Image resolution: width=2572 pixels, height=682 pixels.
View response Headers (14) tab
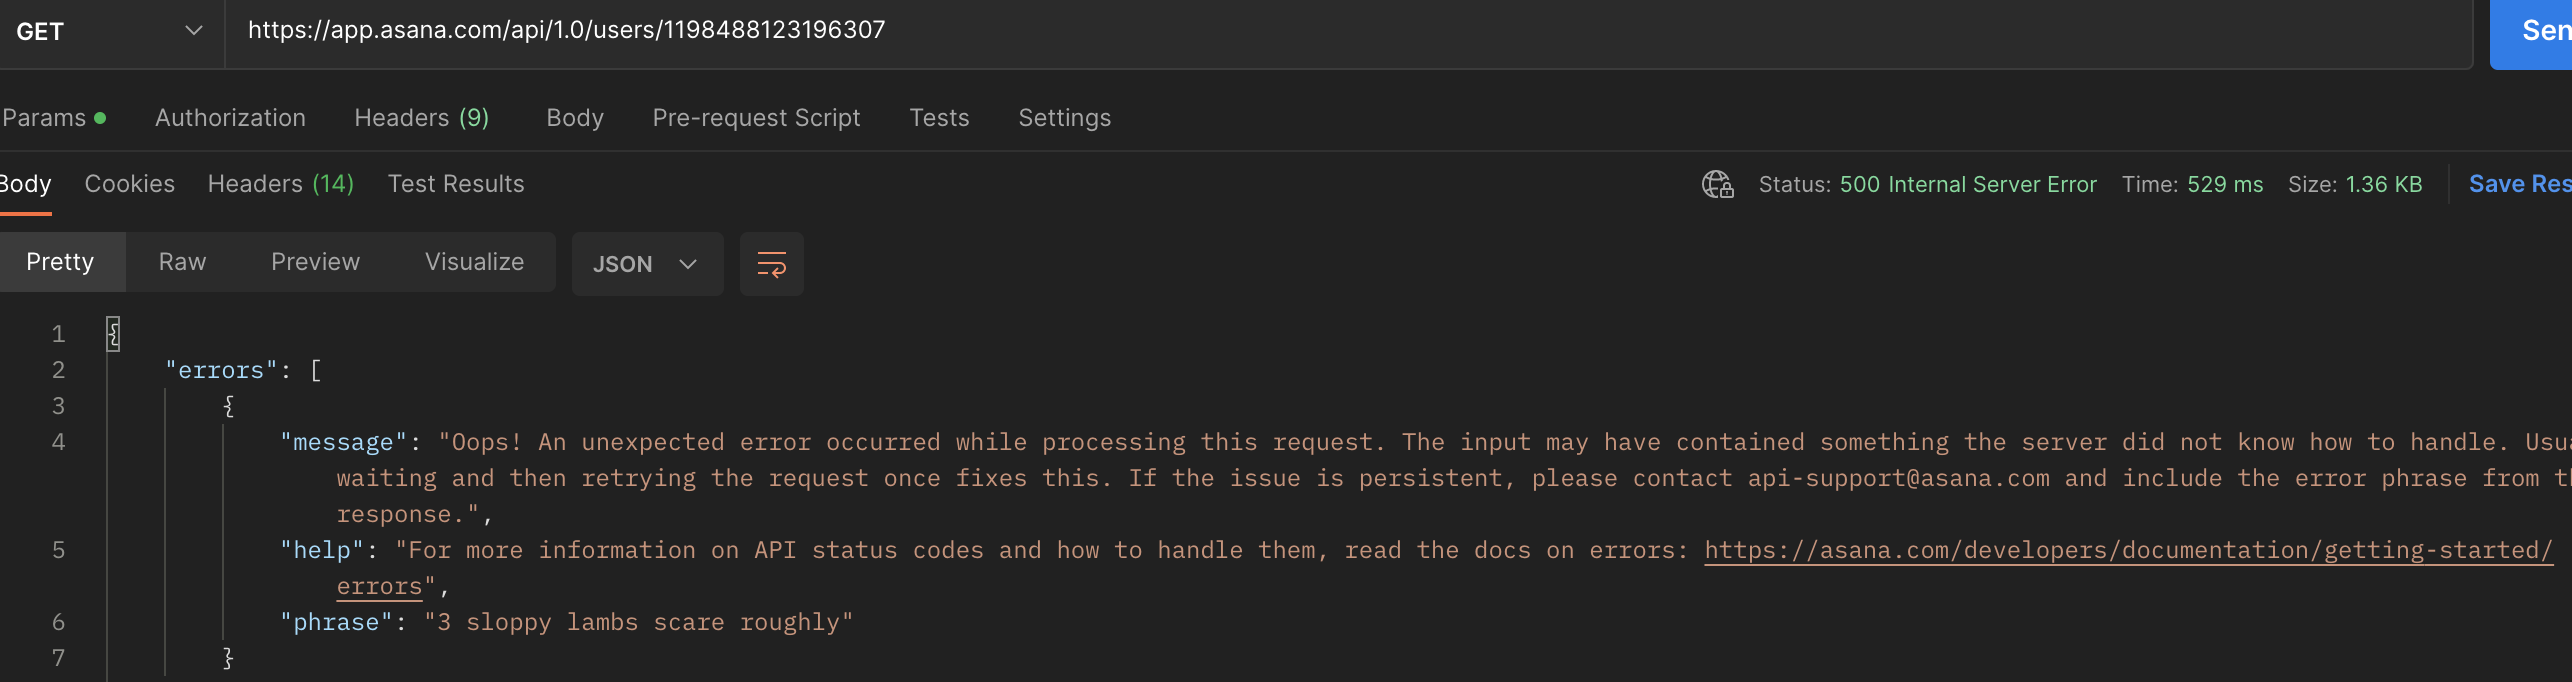pyautogui.click(x=280, y=184)
